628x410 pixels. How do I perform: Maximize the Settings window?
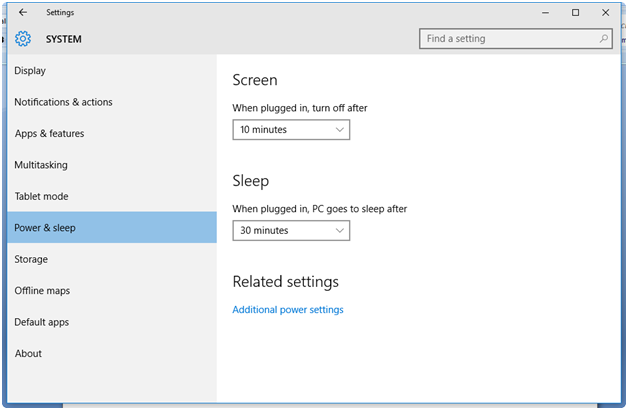(x=575, y=13)
